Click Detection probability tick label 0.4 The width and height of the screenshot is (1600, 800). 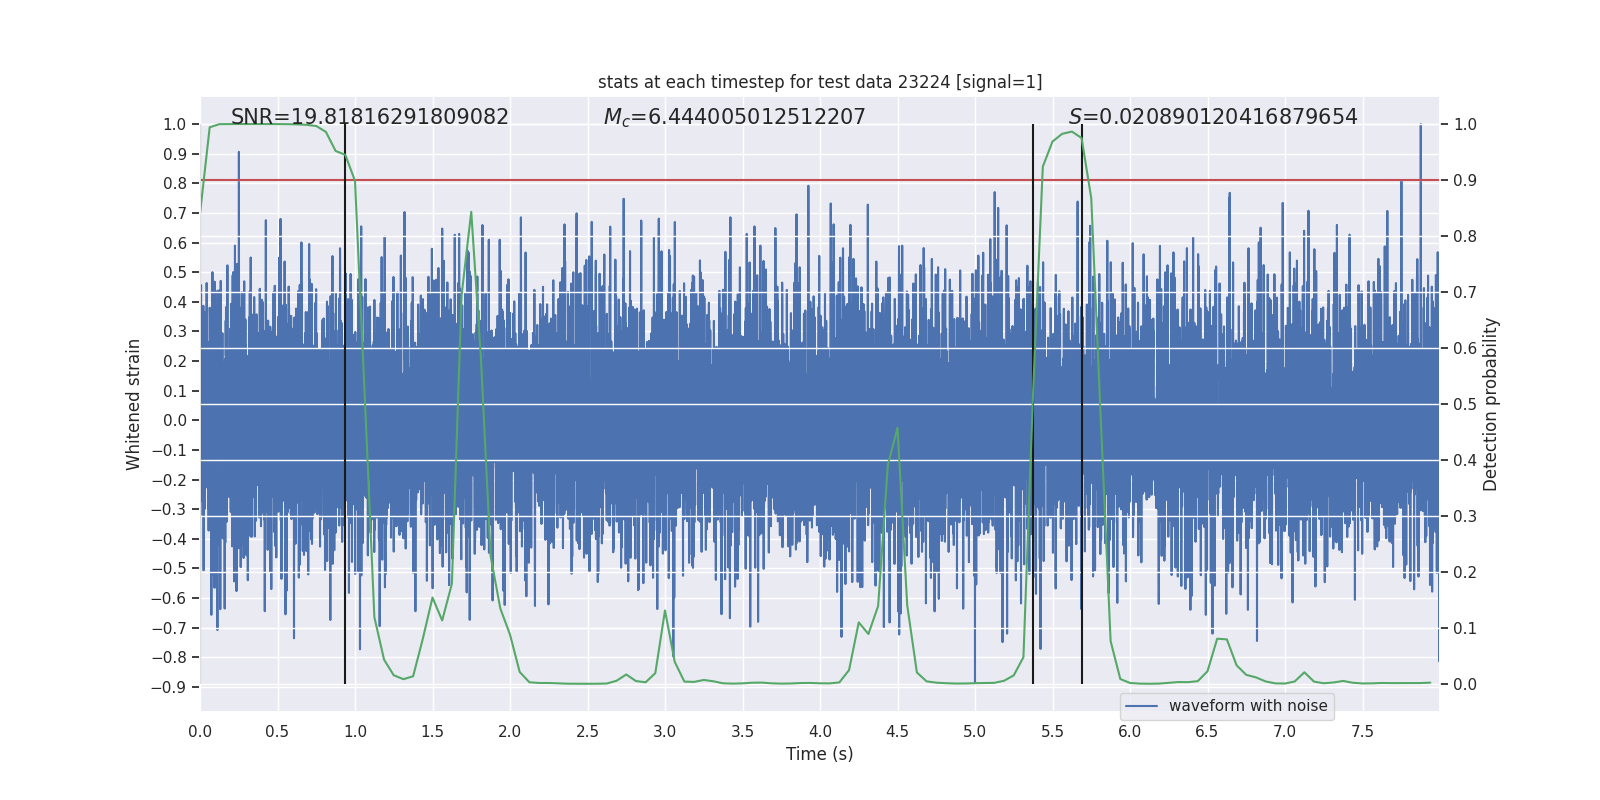click(x=1465, y=460)
